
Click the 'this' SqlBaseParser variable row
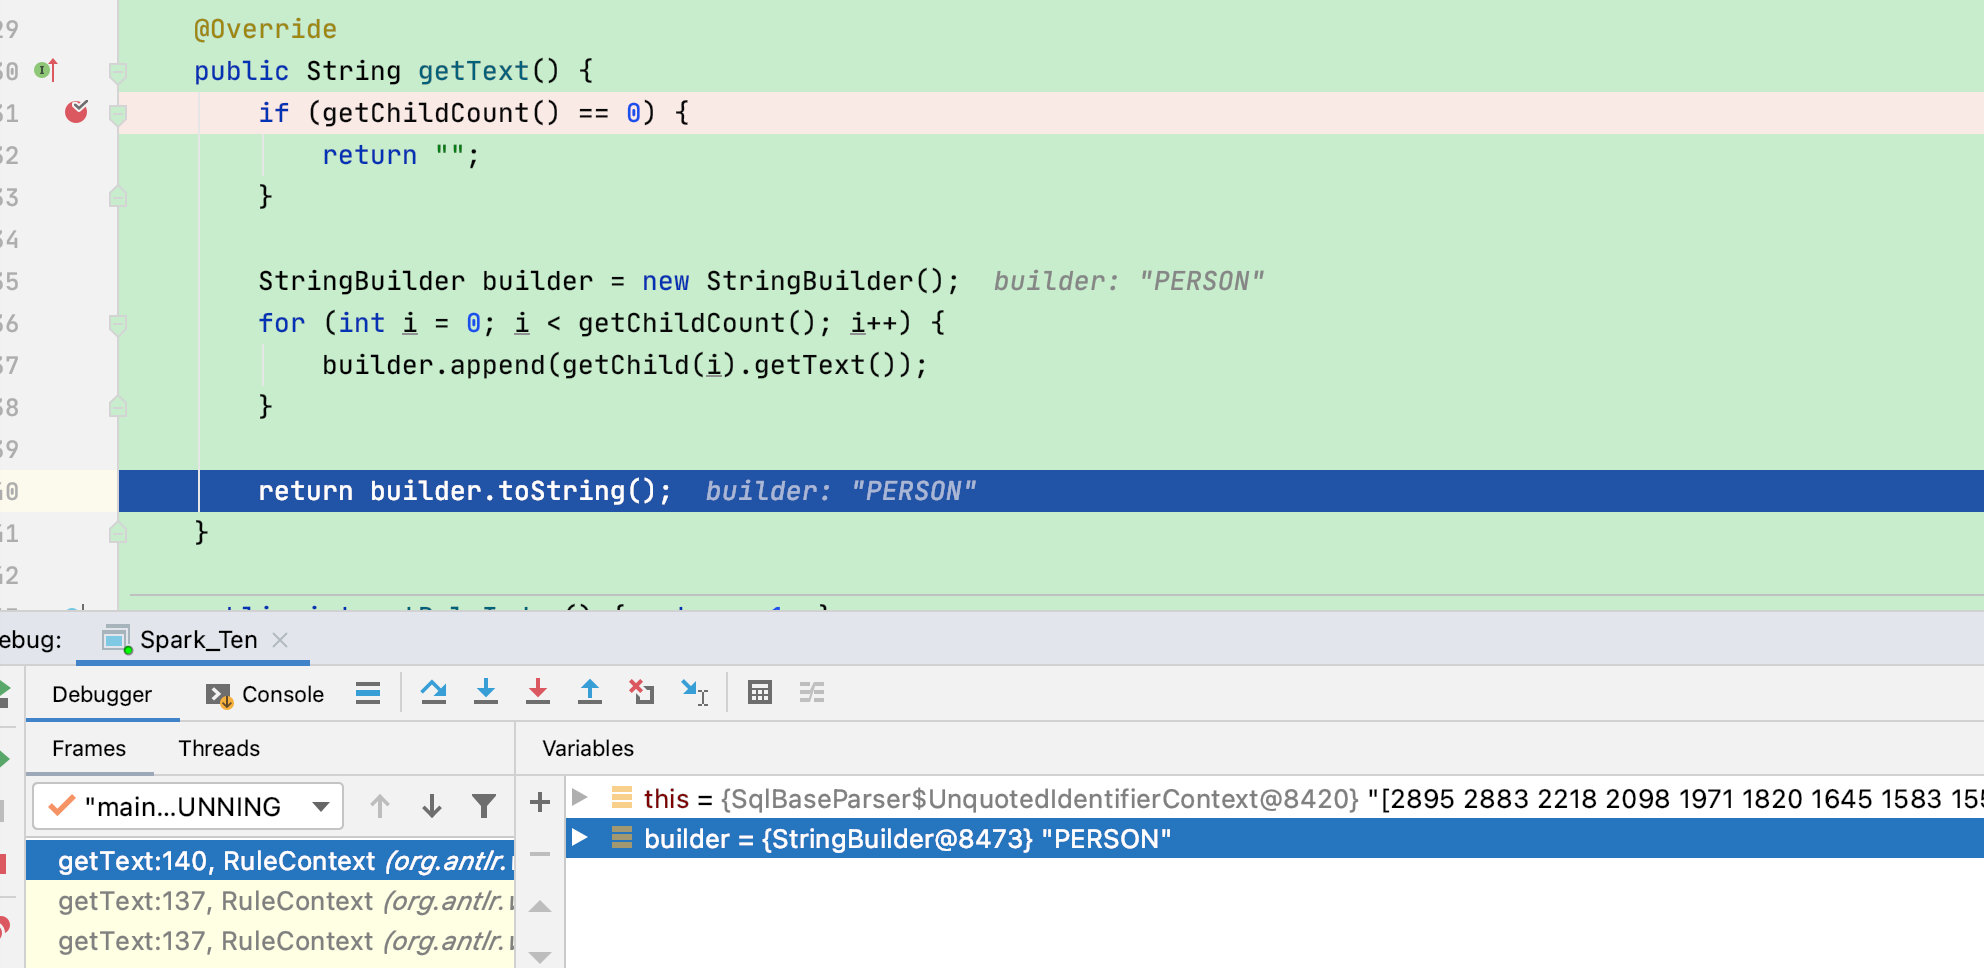point(1275,798)
